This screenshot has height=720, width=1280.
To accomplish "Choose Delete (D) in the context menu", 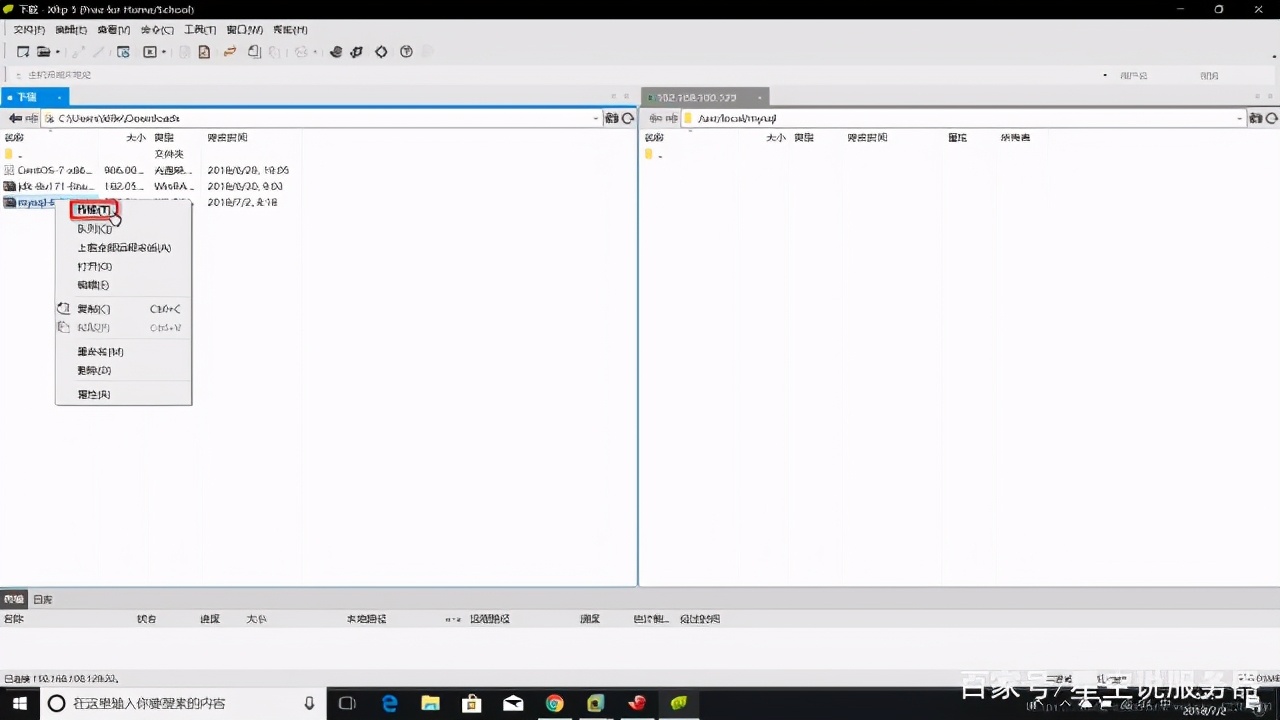I will point(95,370).
